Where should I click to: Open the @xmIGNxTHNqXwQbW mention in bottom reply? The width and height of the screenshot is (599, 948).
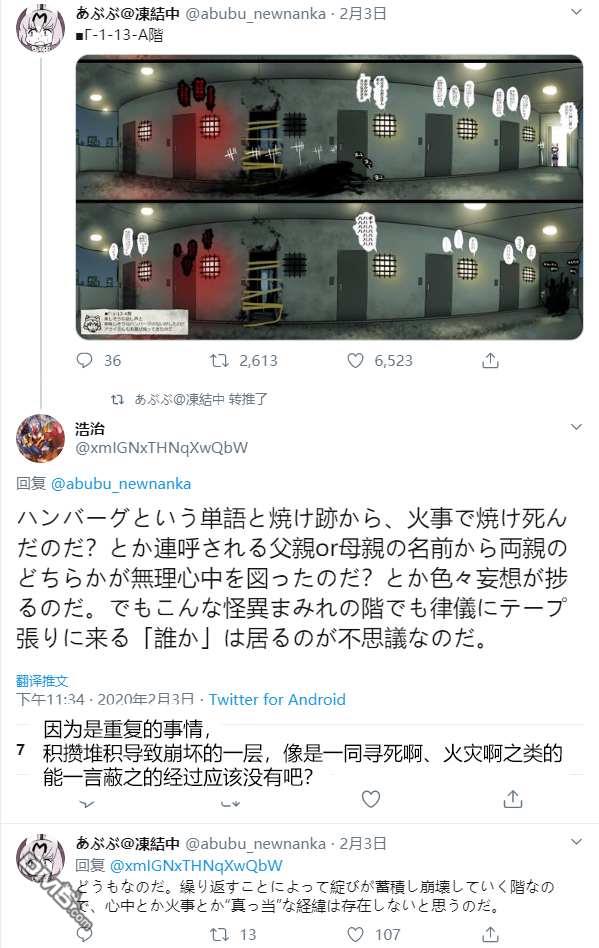click(x=196, y=865)
